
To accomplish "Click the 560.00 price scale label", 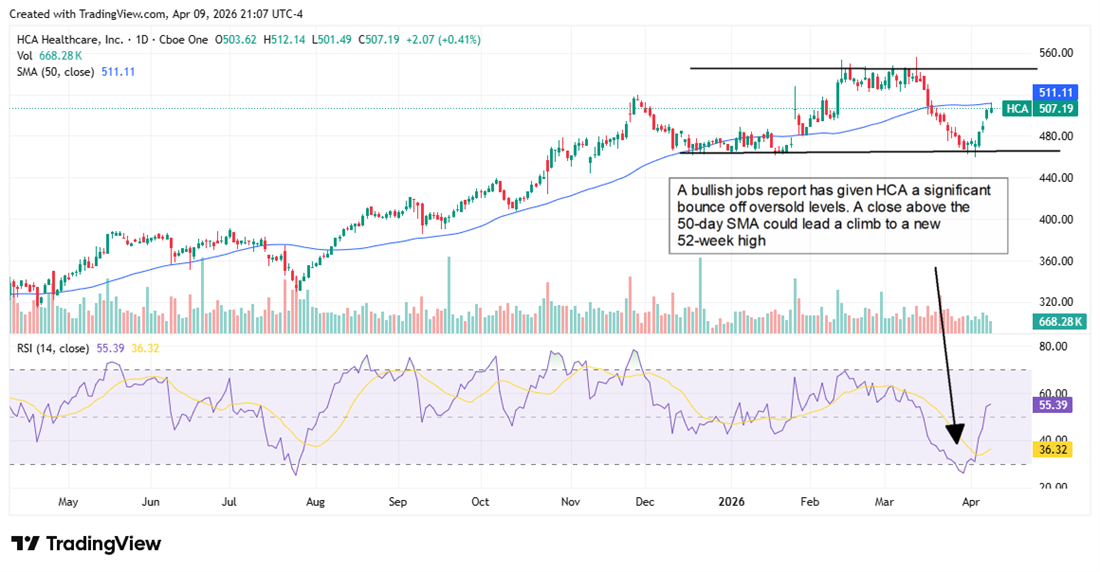I will (1057, 53).
